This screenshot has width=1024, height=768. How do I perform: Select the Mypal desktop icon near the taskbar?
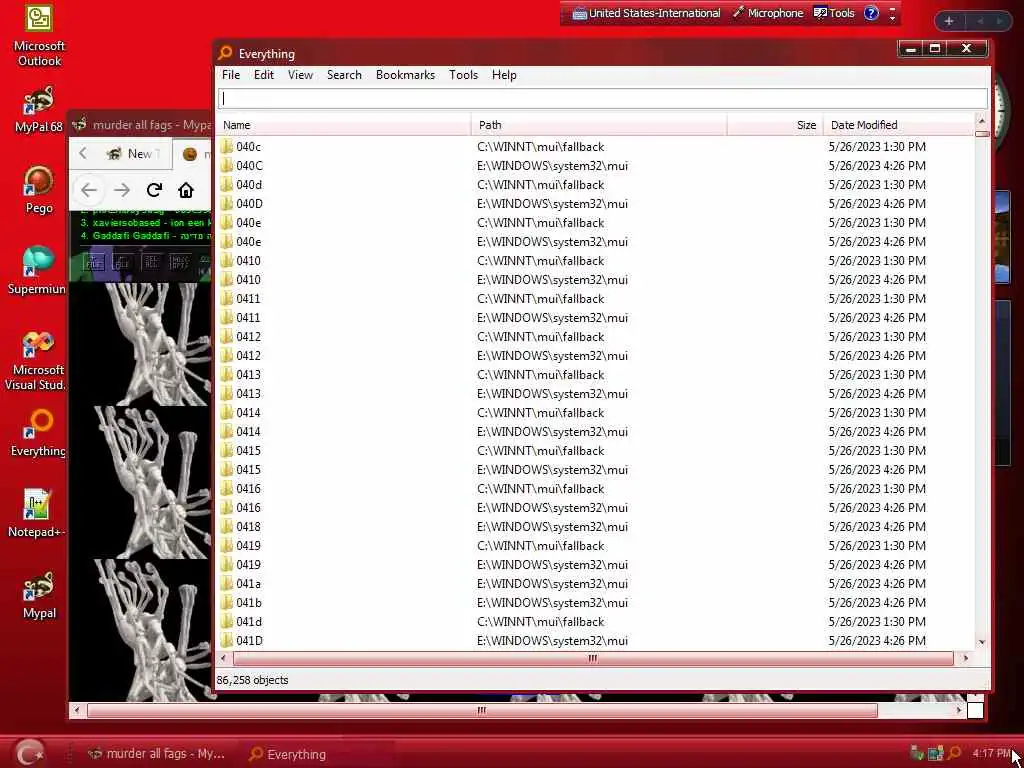39,594
